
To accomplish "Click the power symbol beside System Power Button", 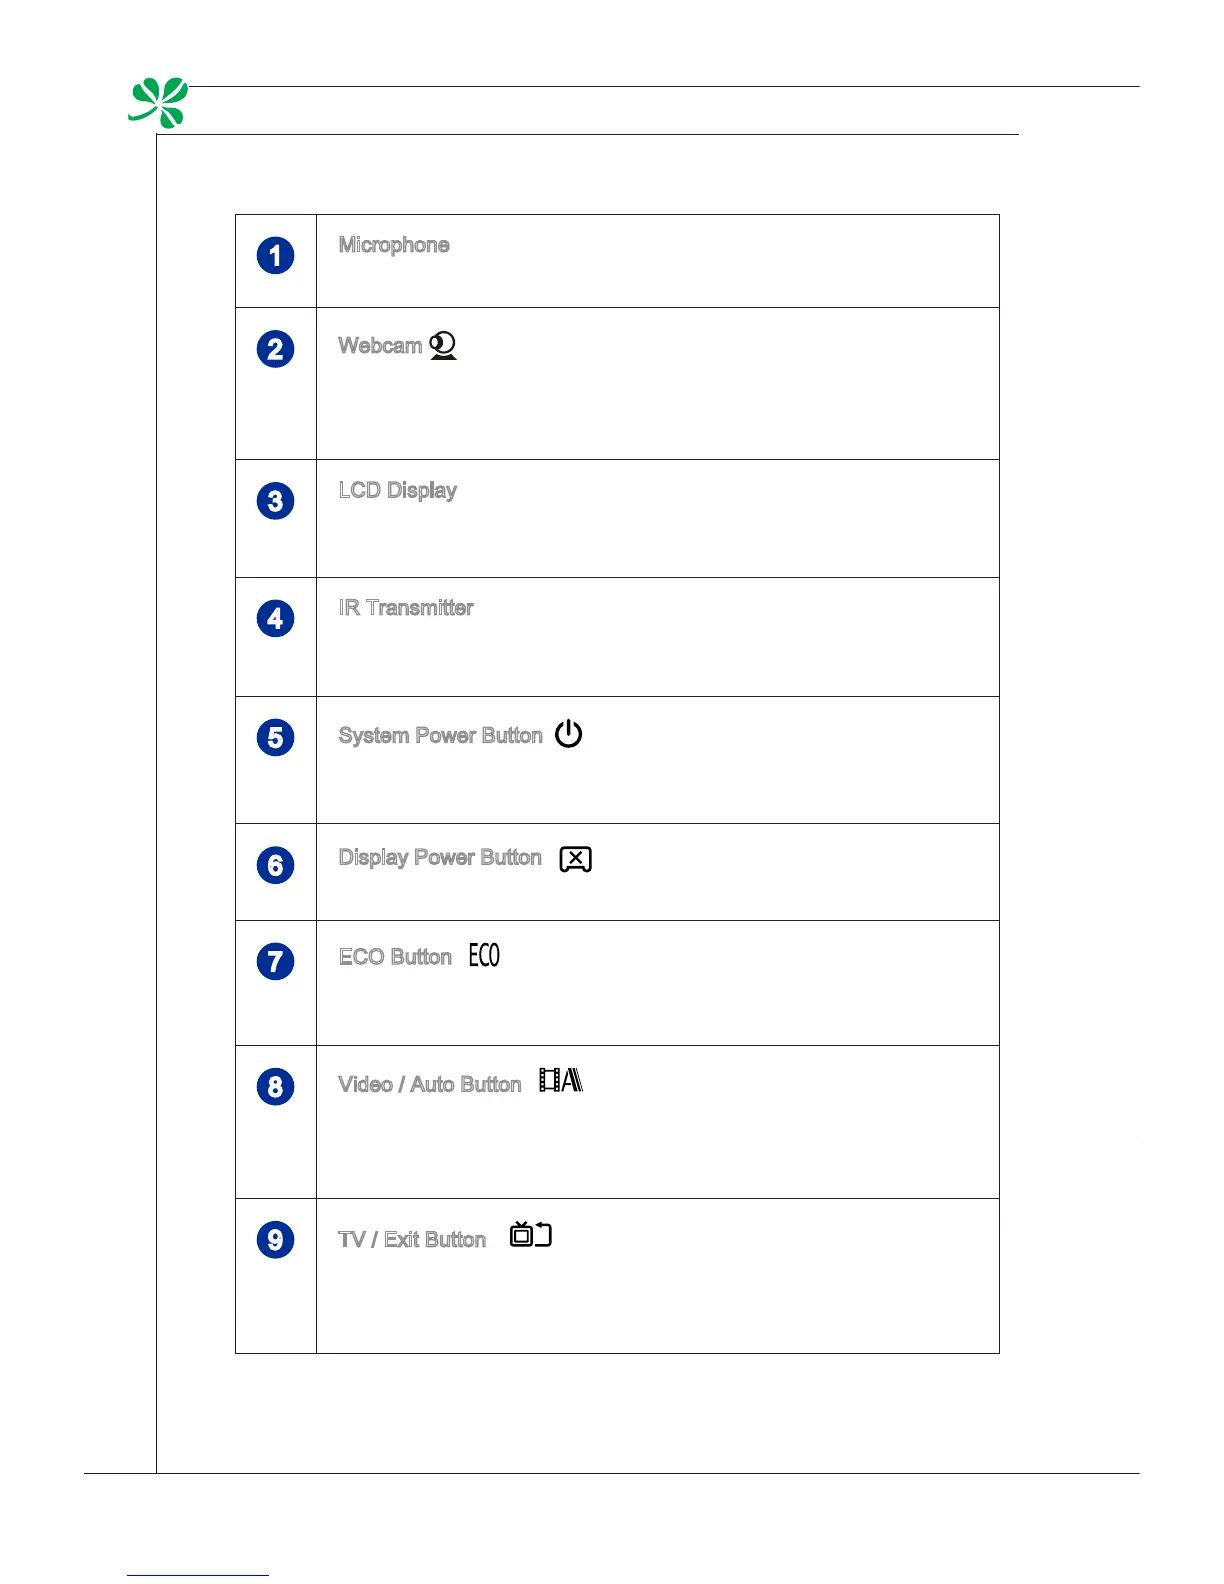I will click(568, 734).
